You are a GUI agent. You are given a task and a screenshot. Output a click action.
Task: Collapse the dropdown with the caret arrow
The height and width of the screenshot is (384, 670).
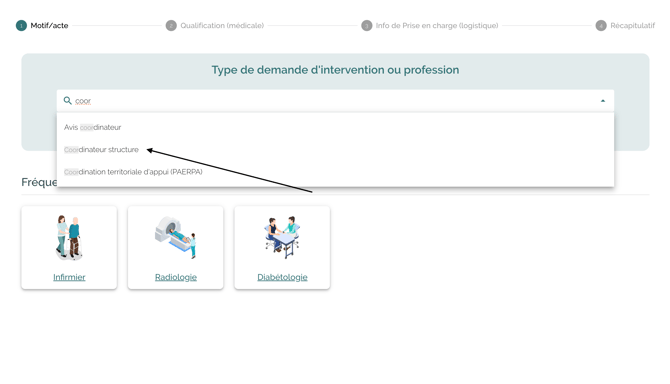(x=603, y=101)
